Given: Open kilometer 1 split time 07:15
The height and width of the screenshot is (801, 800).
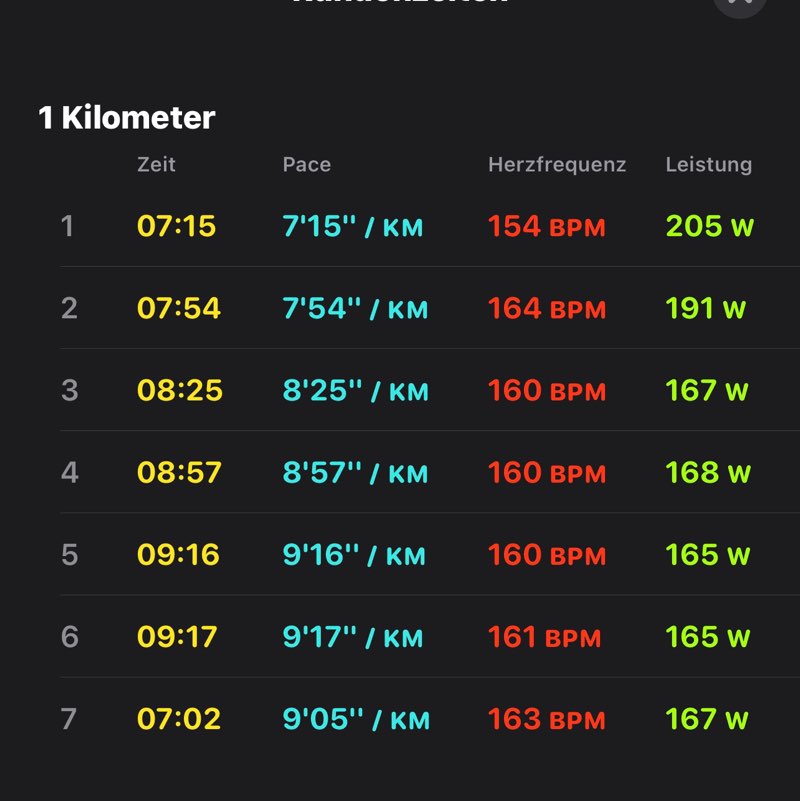Looking at the screenshot, I should click(176, 226).
